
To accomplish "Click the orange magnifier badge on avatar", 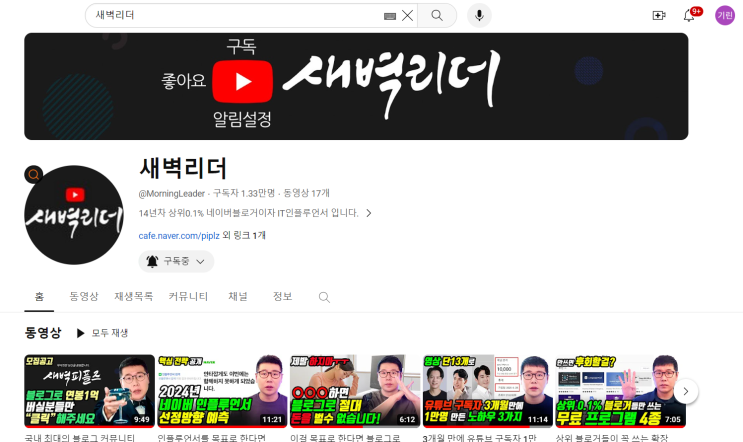I will 34,175.
